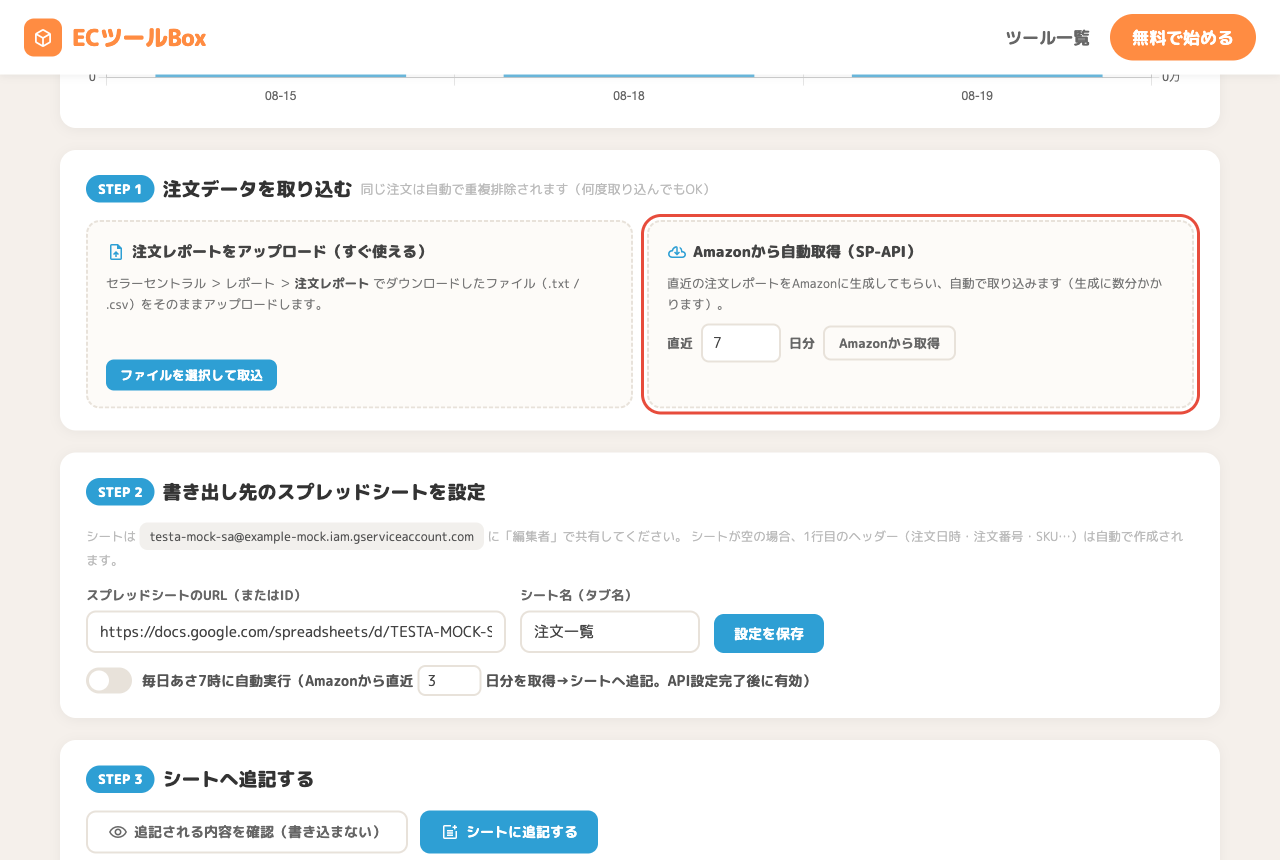Click the スプレッドシートのURL（またはID） label

194,595
